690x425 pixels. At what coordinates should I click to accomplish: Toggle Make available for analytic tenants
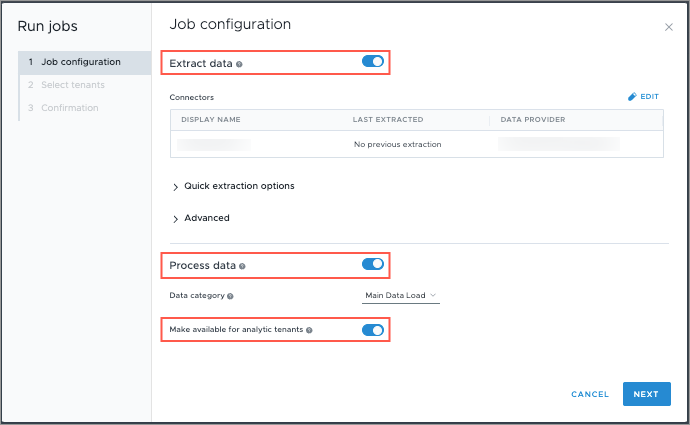point(373,329)
